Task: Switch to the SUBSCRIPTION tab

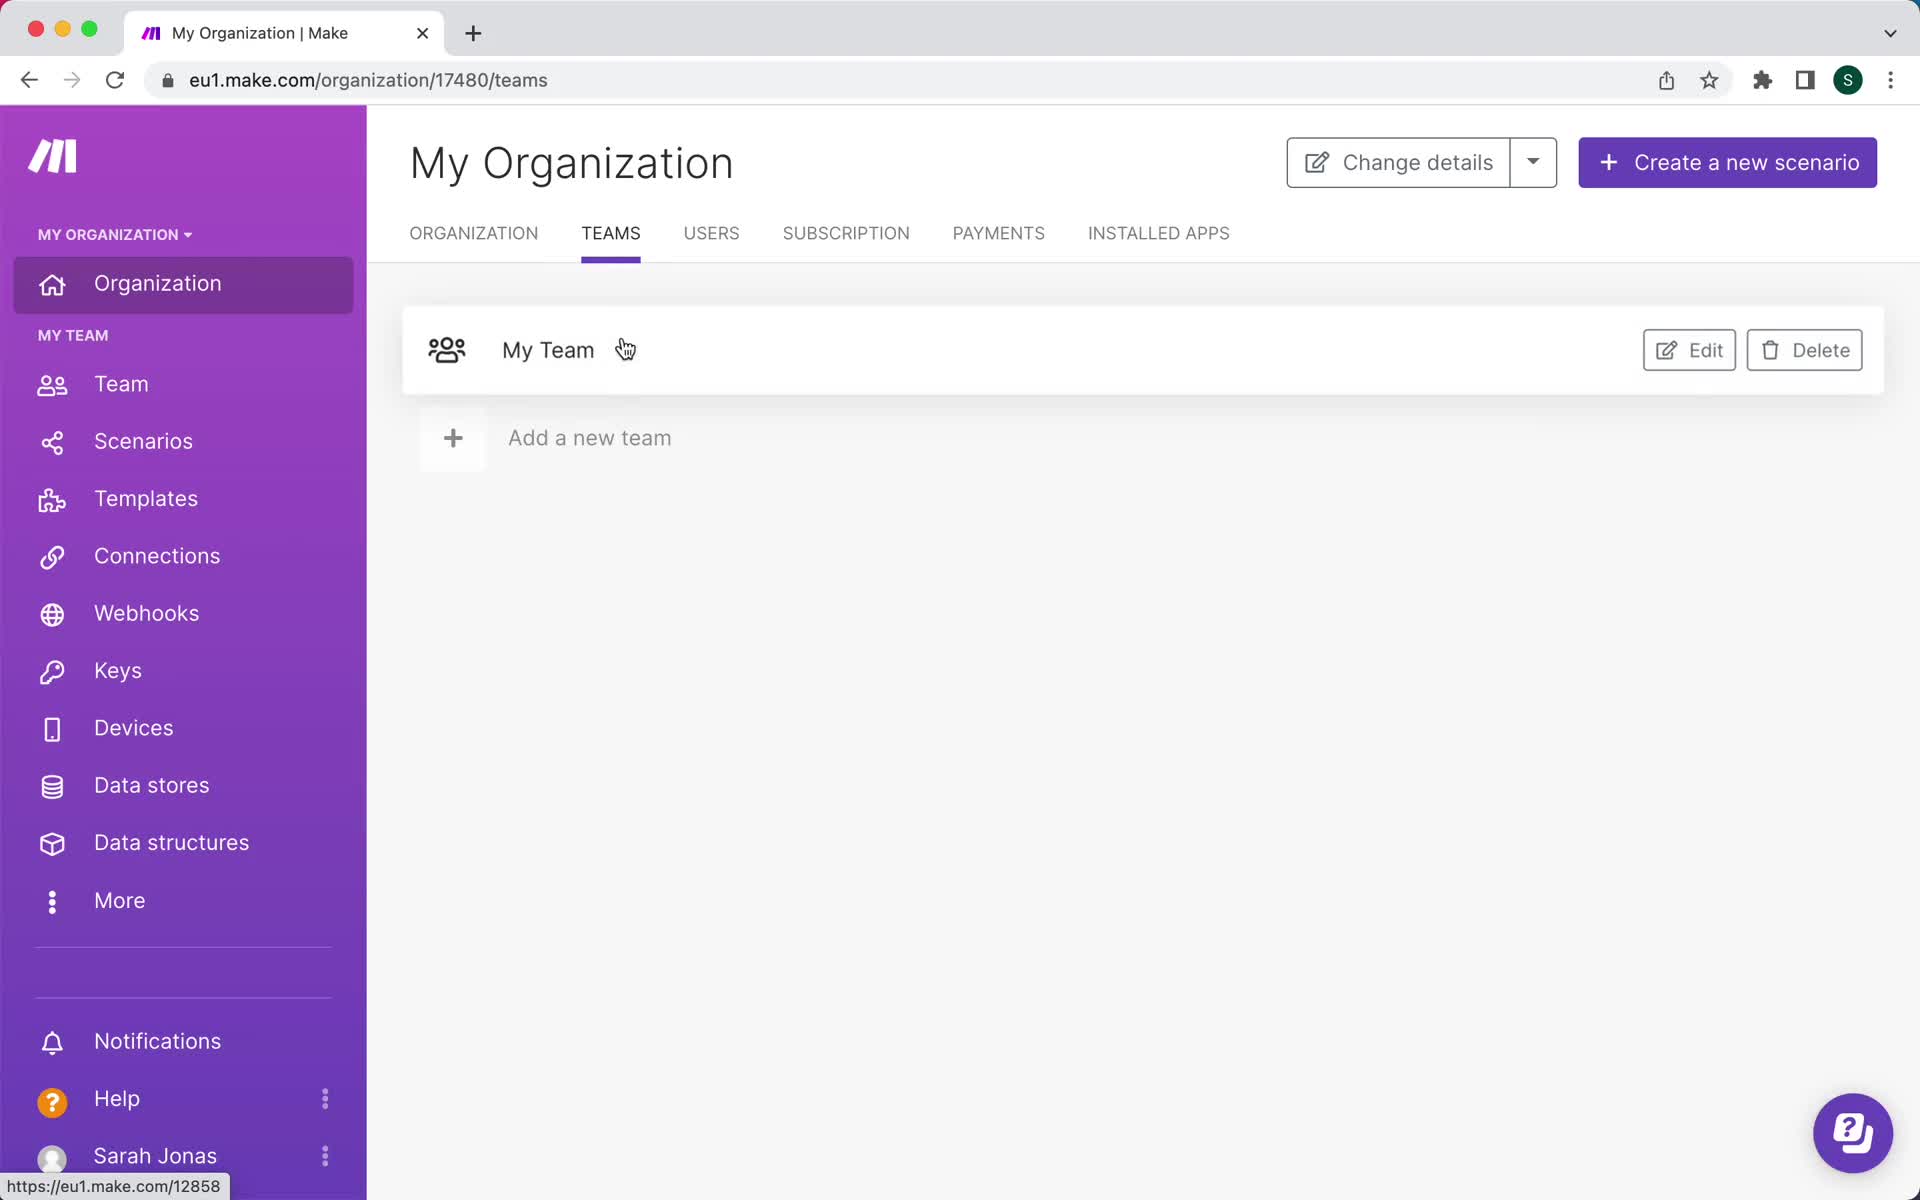Action: [845, 232]
